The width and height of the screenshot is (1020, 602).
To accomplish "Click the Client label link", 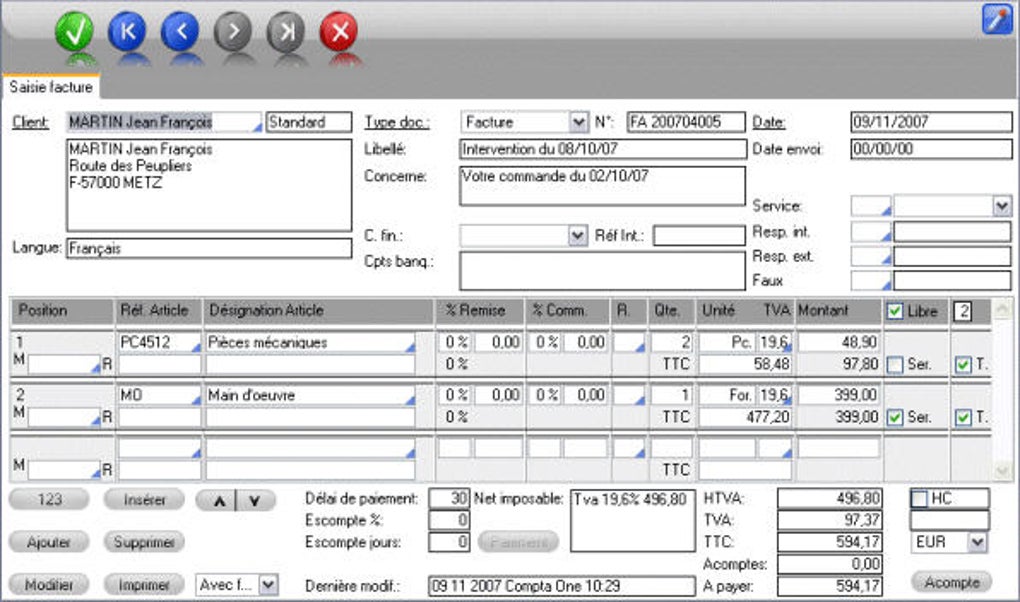I will [x=32, y=122].
